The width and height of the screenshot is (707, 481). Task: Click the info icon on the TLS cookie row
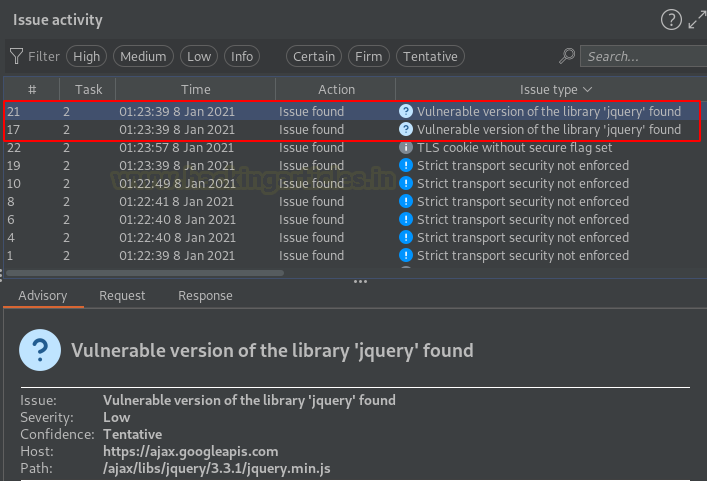pyautogui.click(x=406, y=147)
